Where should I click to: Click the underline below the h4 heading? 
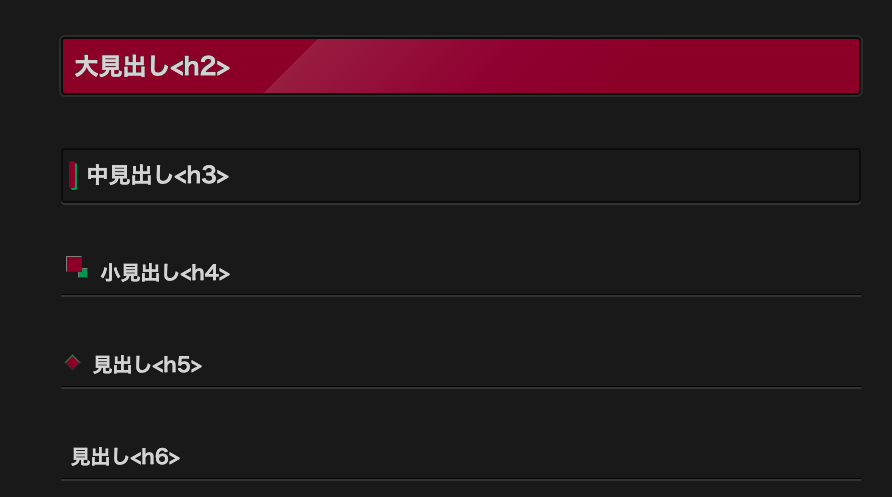click(x=460, y=296)
